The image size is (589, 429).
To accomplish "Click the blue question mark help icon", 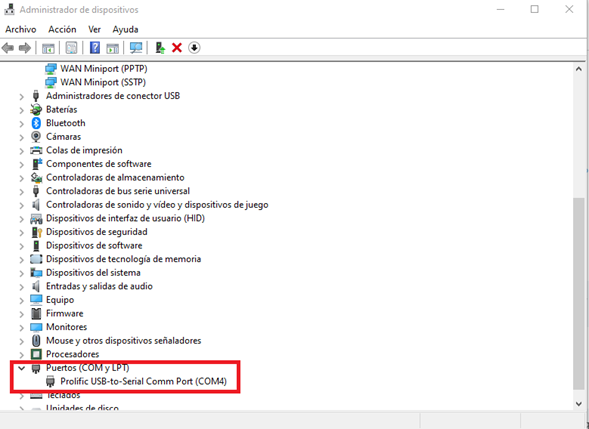I will coord(95,48).
